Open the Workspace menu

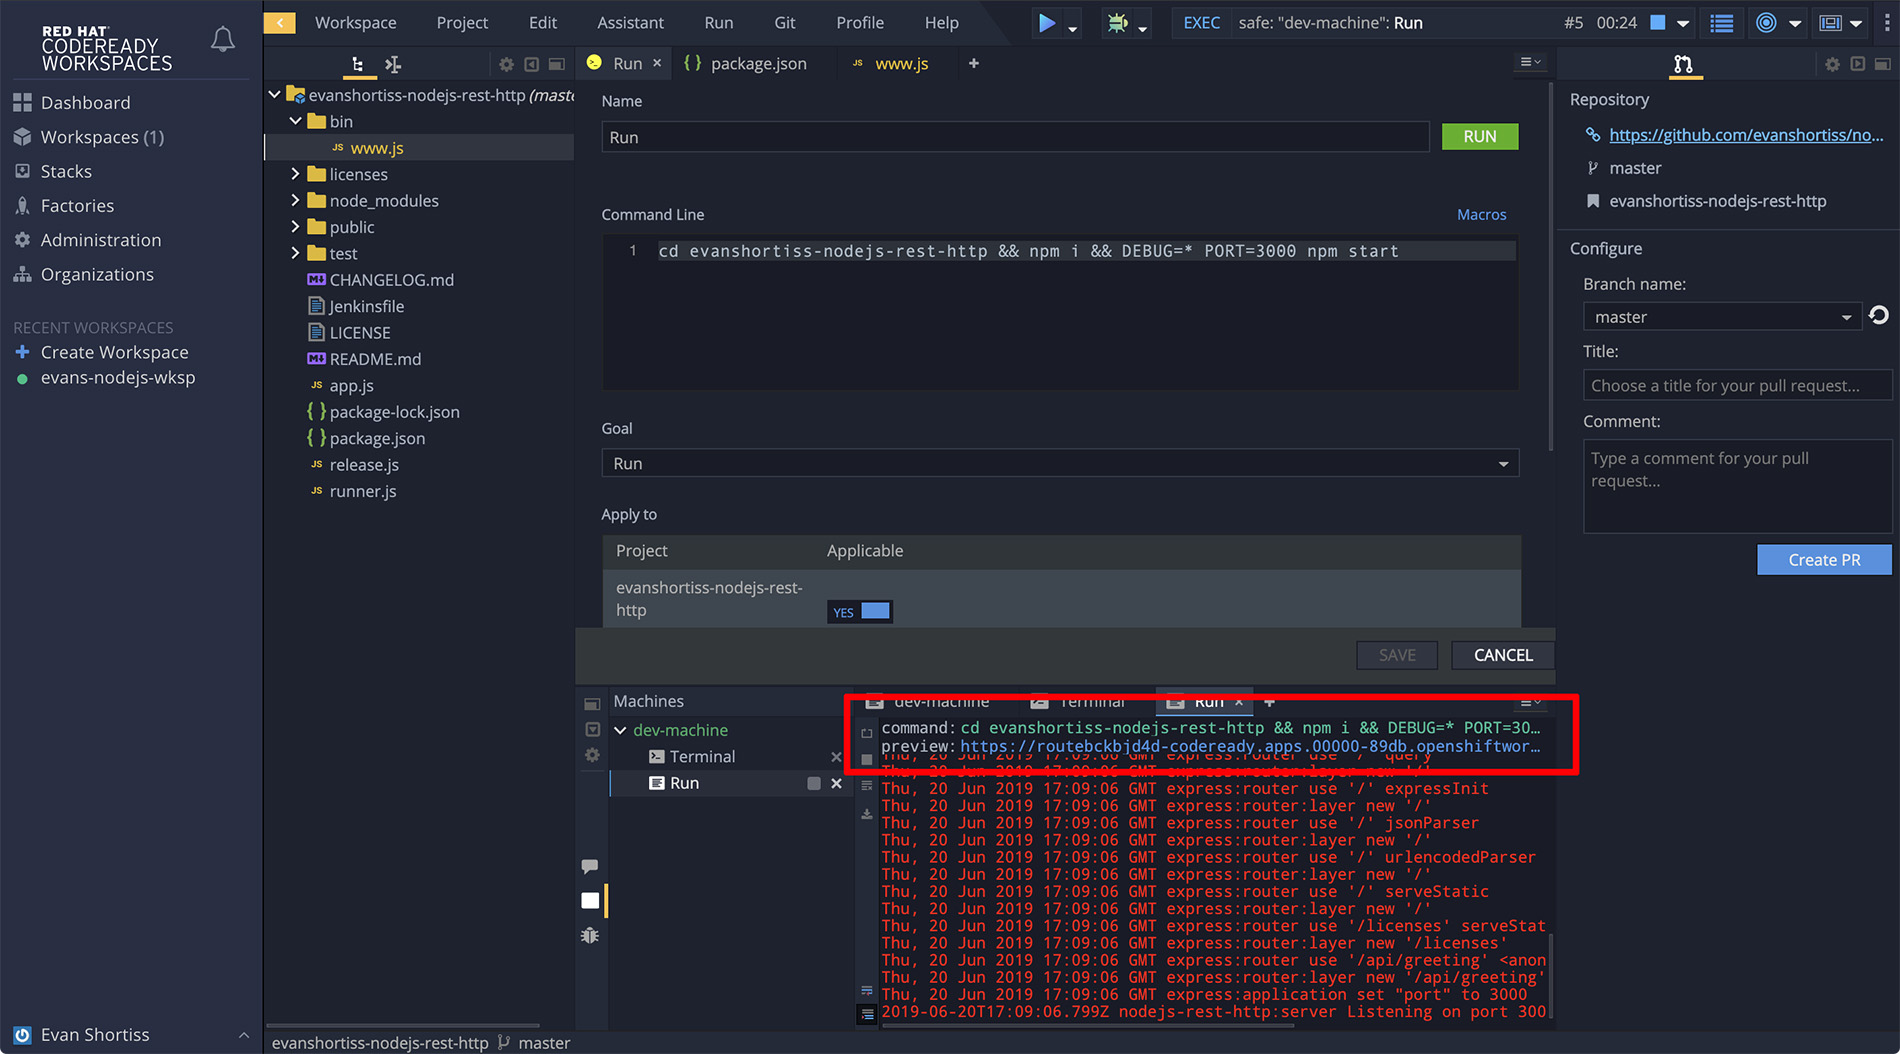(x=355, y=22)
